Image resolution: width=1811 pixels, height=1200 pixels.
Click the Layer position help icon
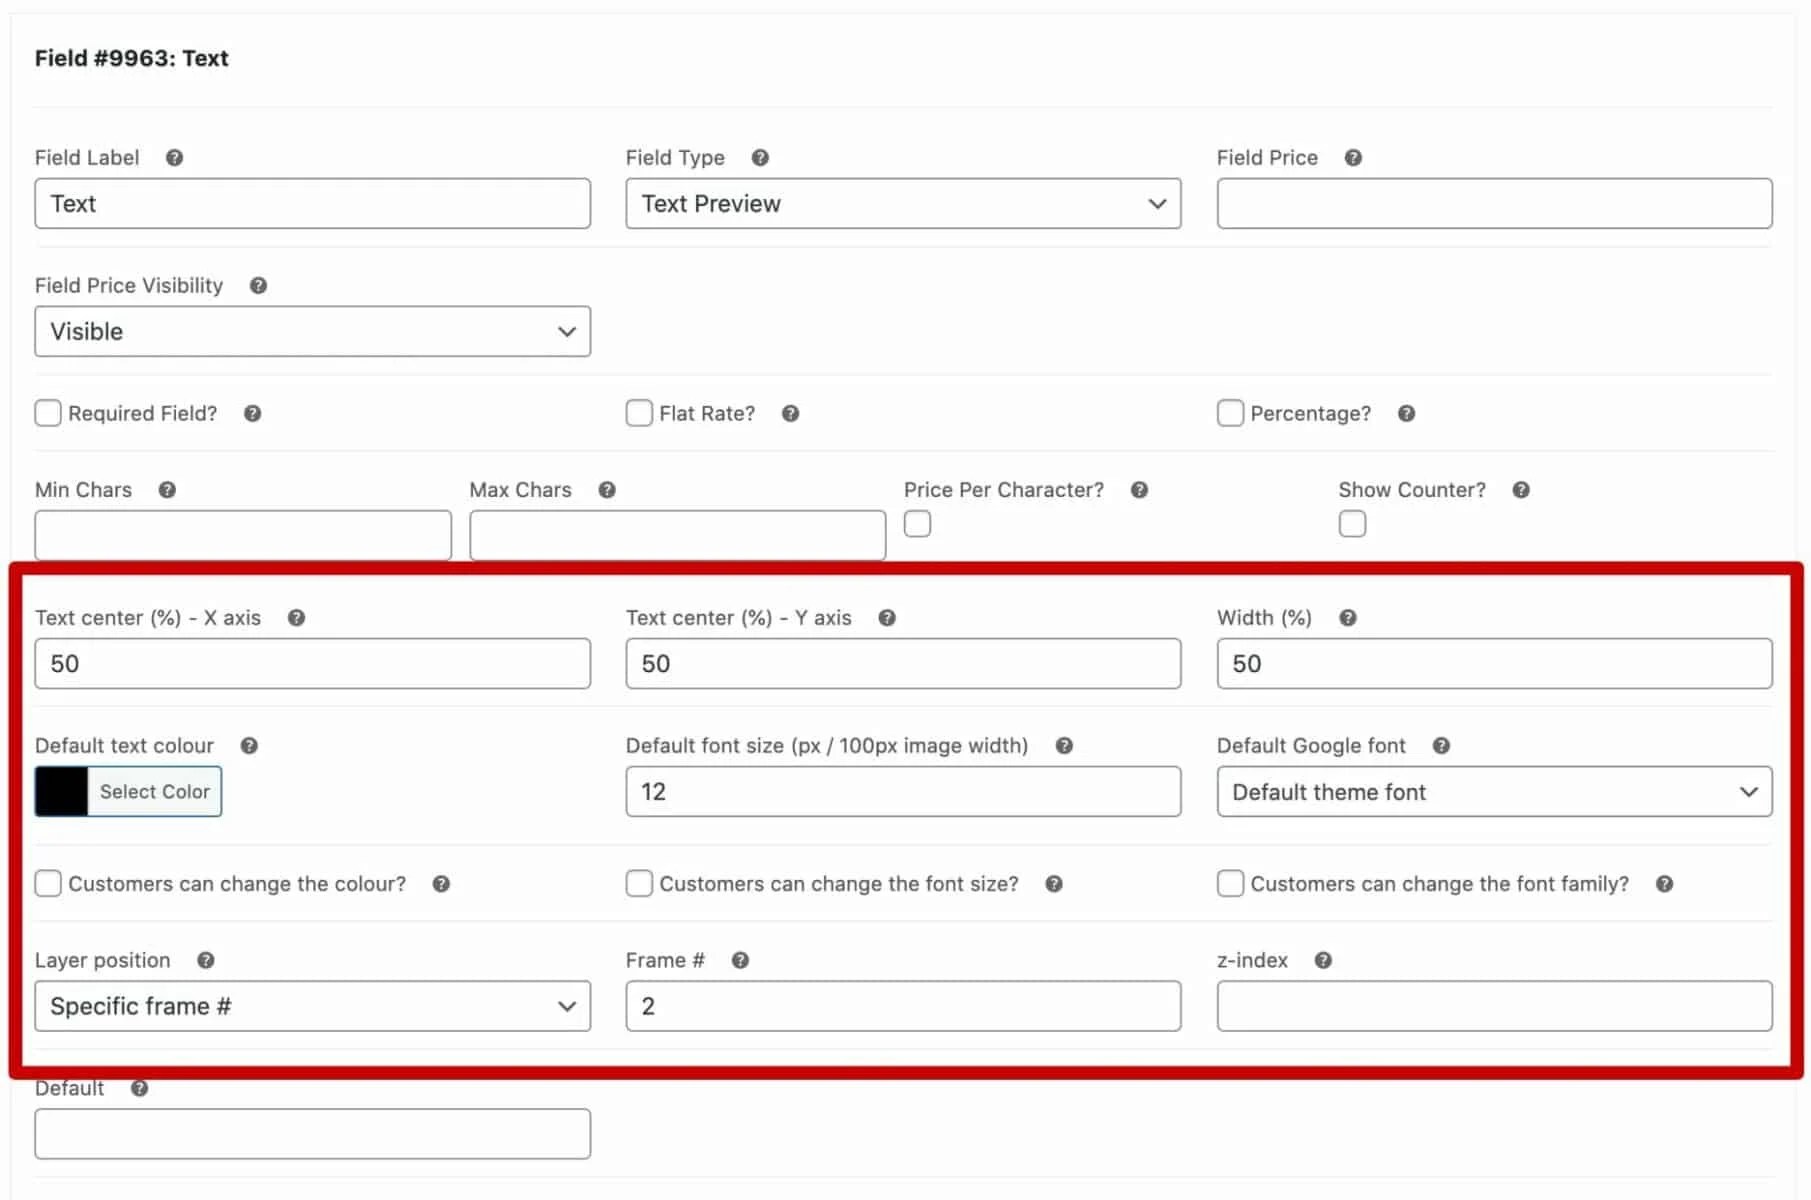click(x=205, y=960)
